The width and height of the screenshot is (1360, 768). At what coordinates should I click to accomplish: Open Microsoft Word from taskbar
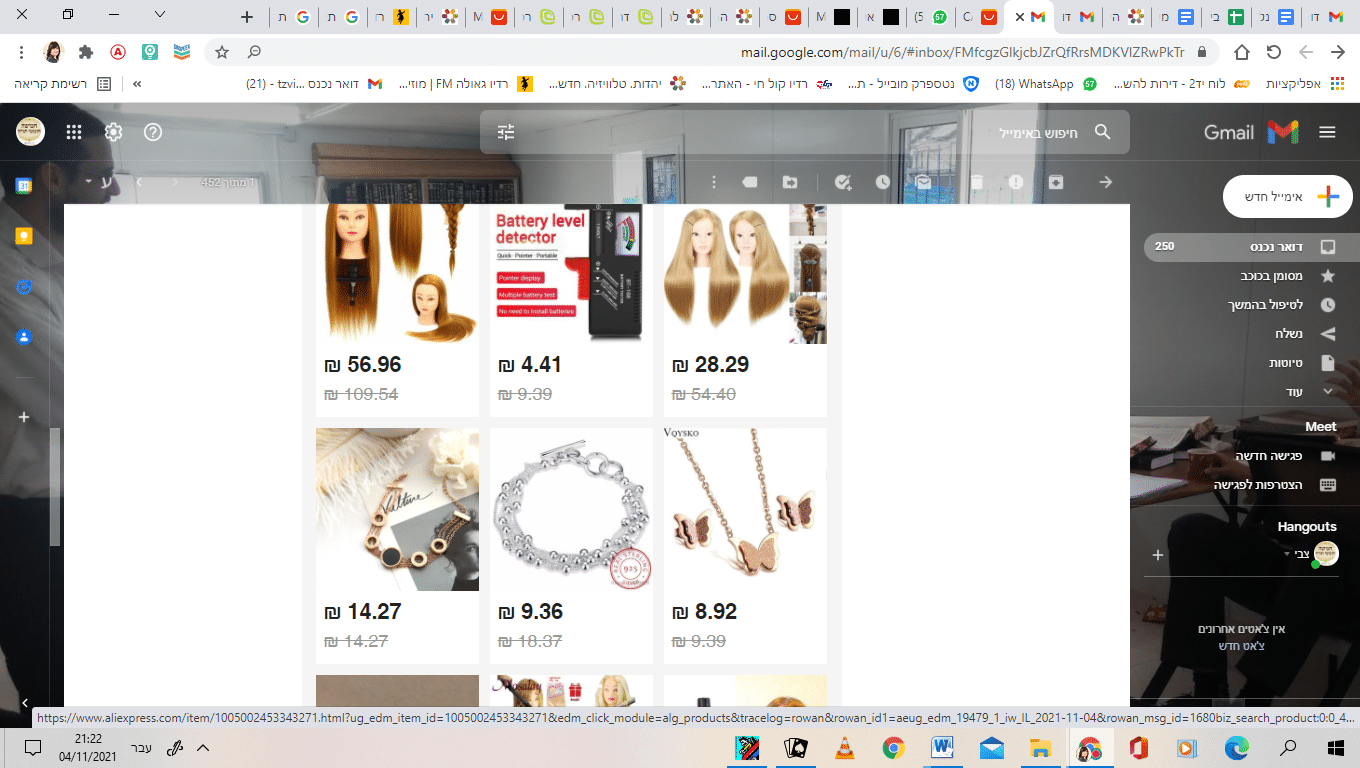(x=943, y=747)
